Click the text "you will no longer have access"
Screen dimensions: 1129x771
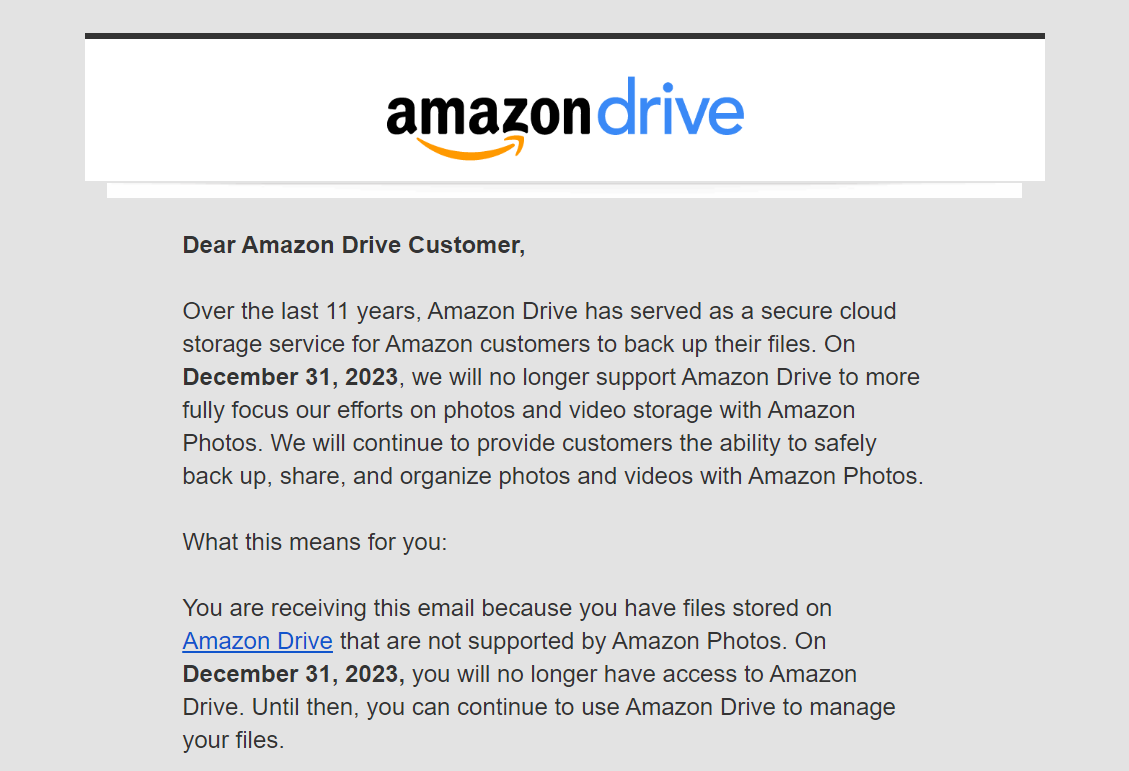575,674
